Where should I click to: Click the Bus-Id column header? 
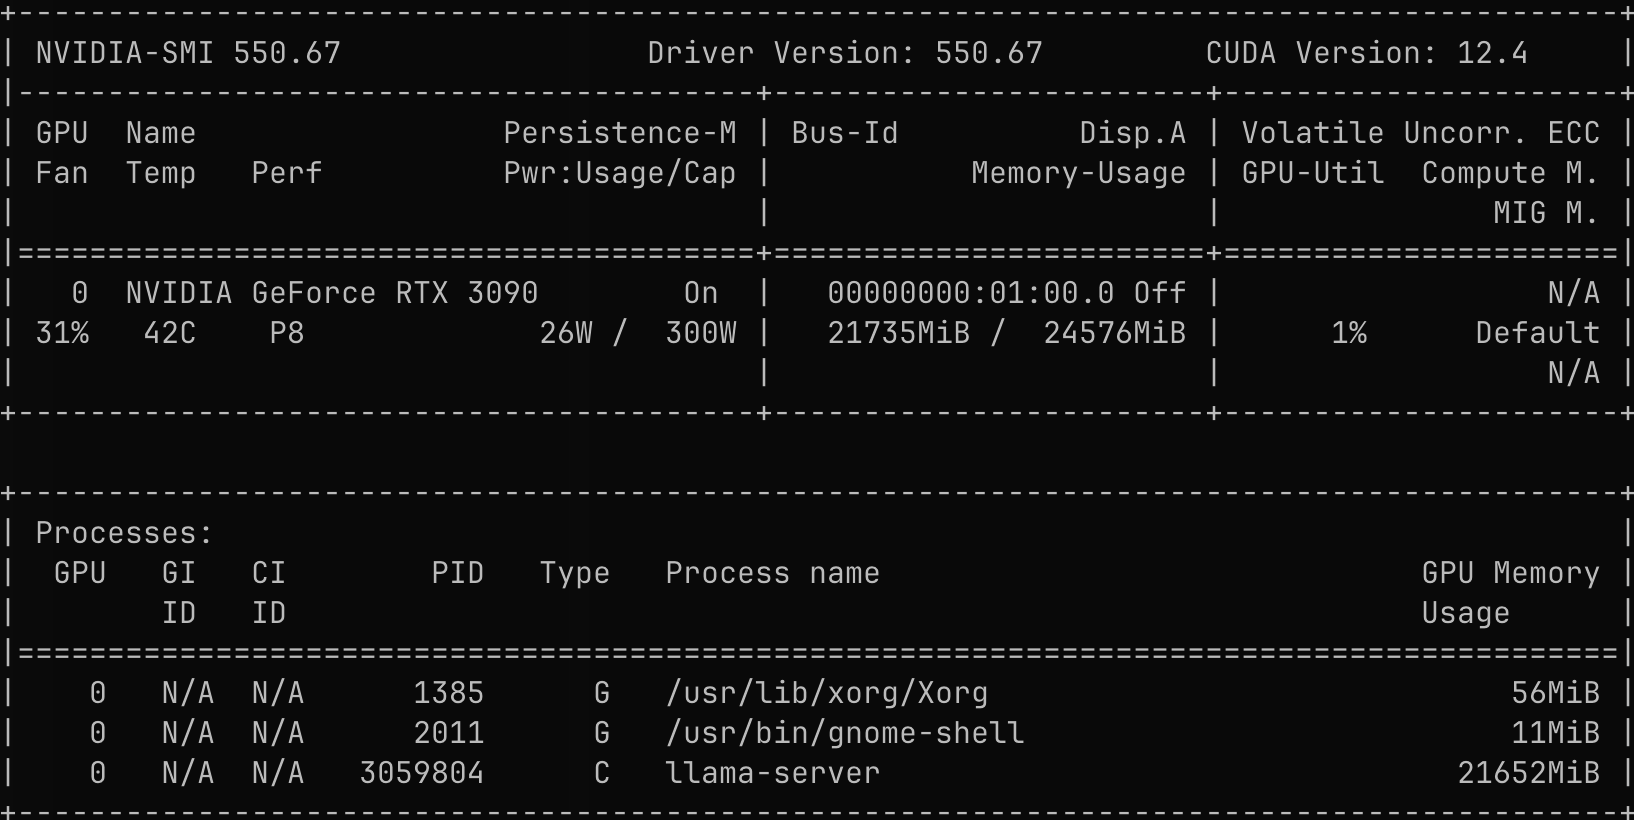(x=844, y=133)
